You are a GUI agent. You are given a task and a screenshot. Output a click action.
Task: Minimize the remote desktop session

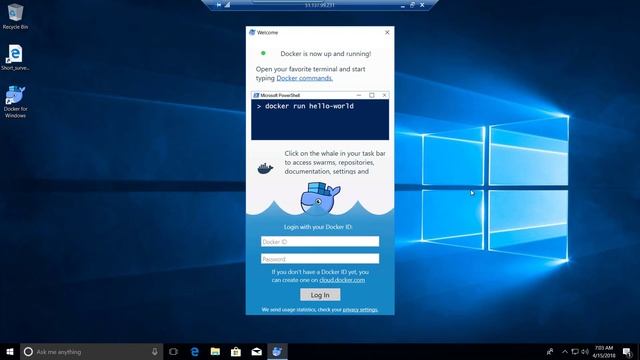pos(402,5)
